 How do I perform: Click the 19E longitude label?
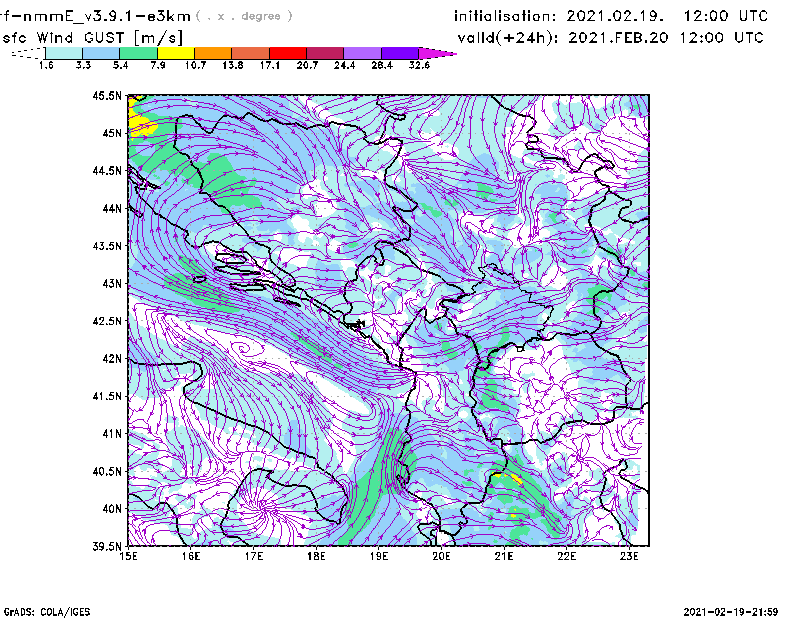coord(379,556)
